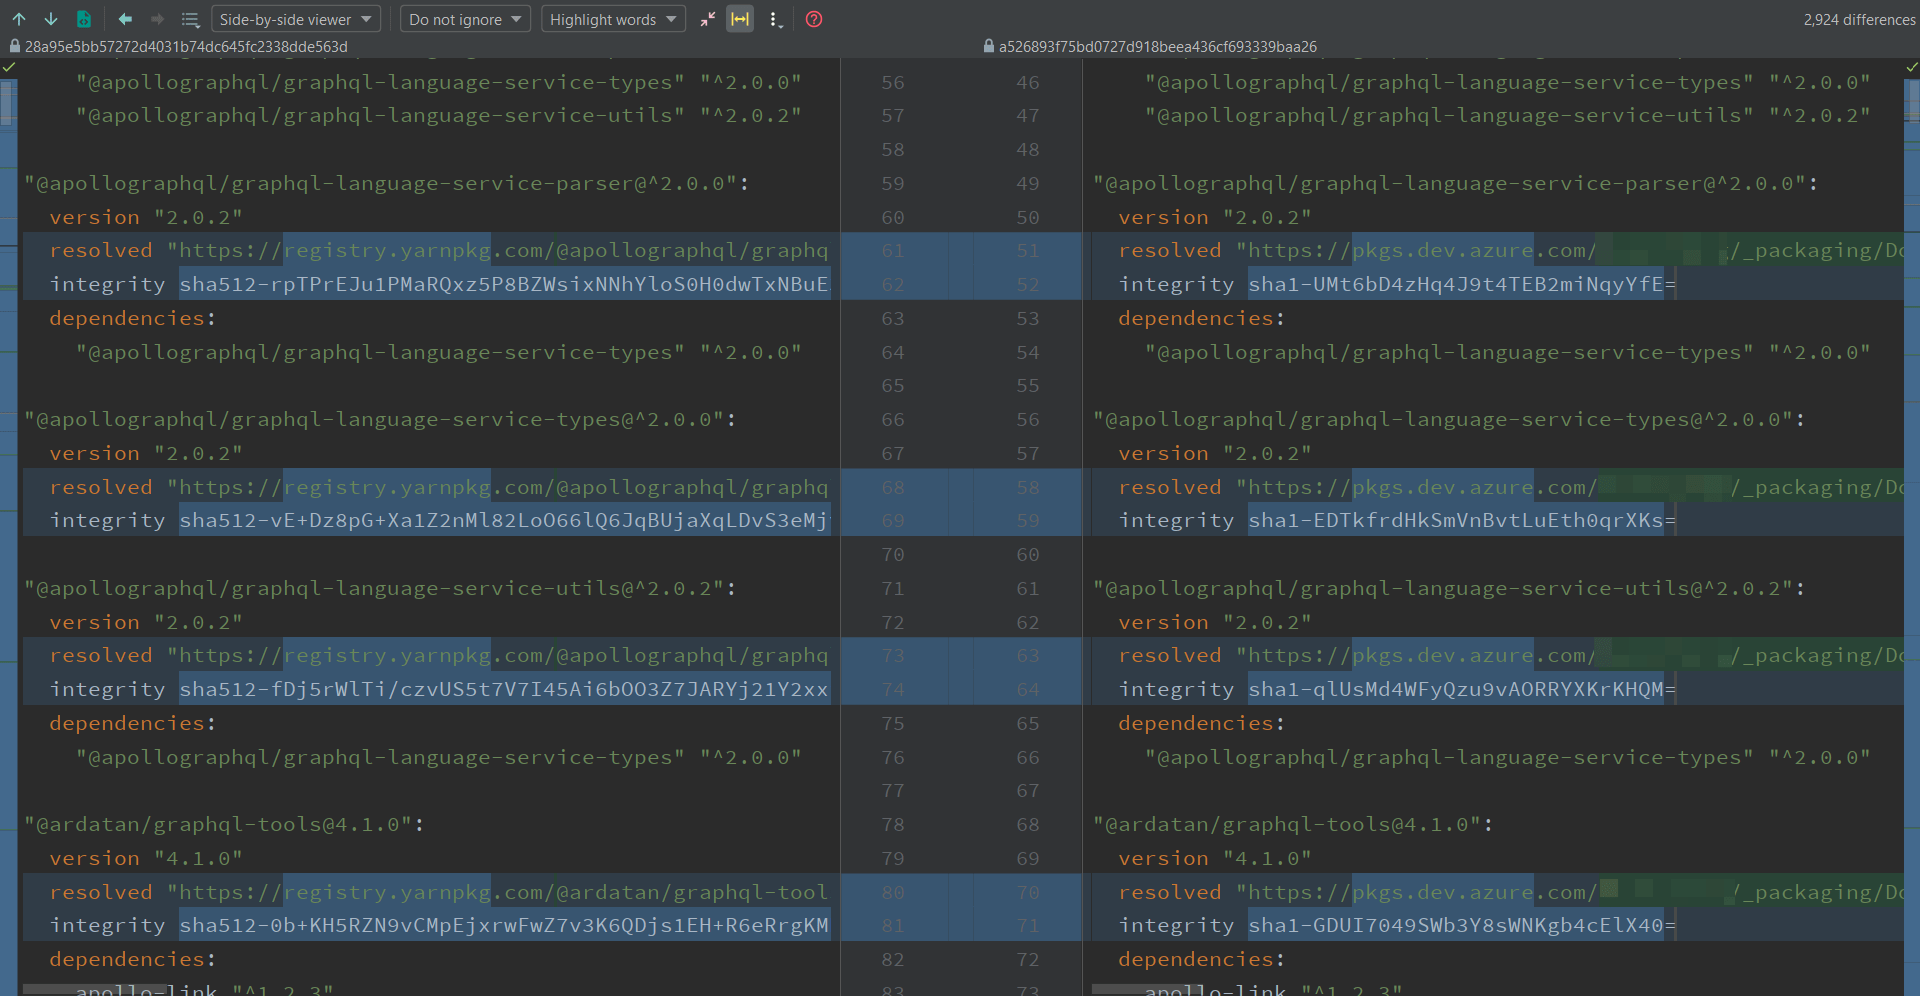
Task: Collapse unchanged fragments via shrink icon
Action: [x=708, y=18]
